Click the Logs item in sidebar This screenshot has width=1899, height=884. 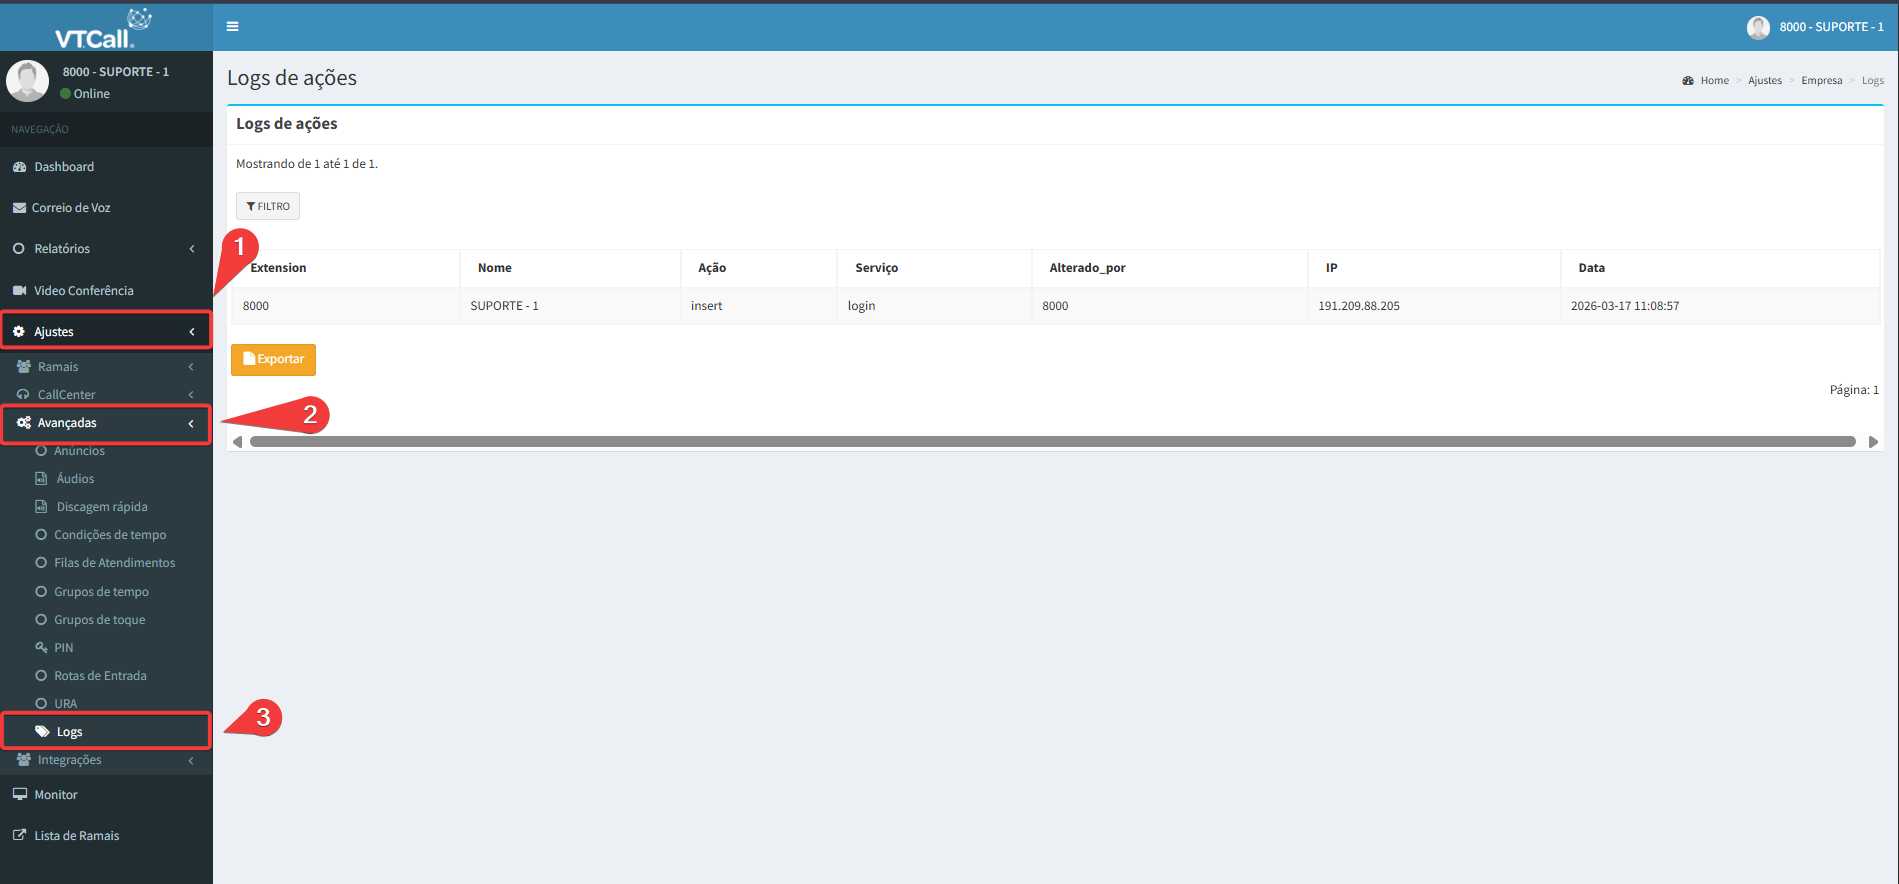[x=69, y=732]
